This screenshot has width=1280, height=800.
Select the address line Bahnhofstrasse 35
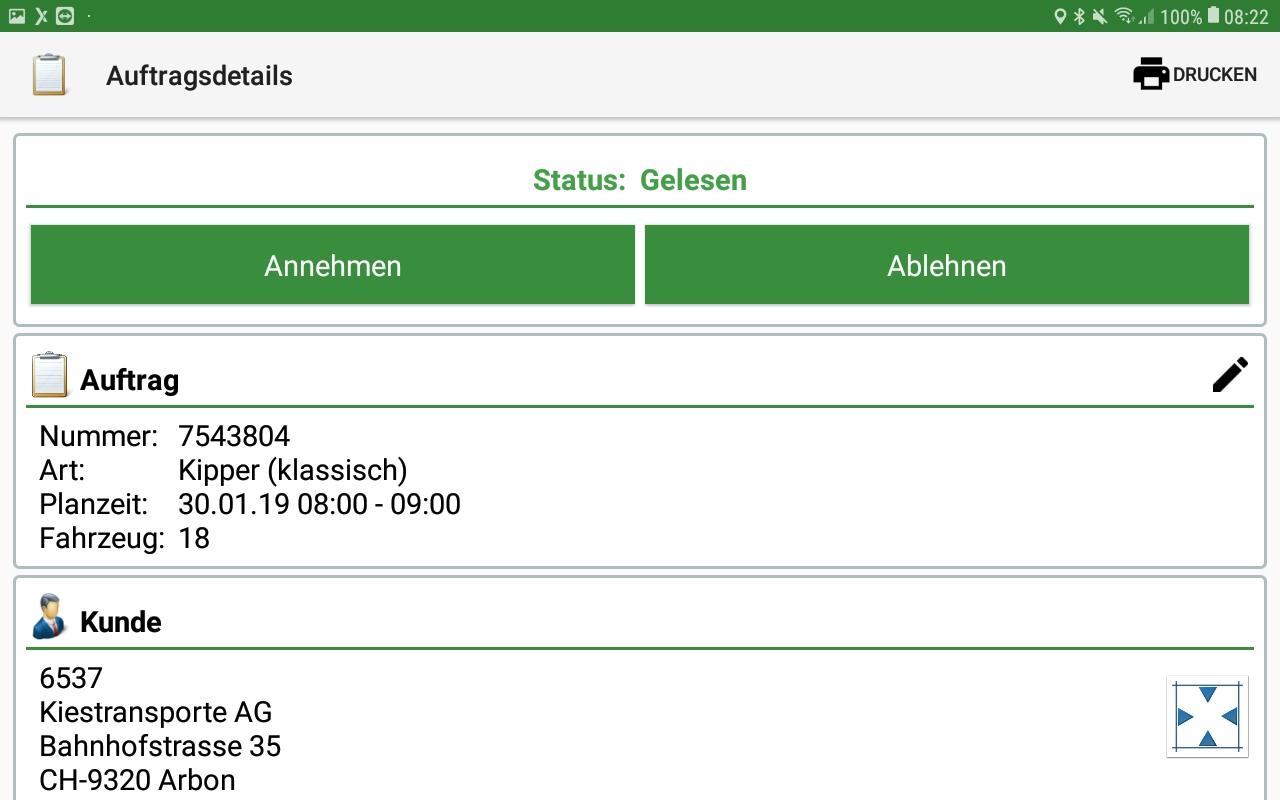160,746
